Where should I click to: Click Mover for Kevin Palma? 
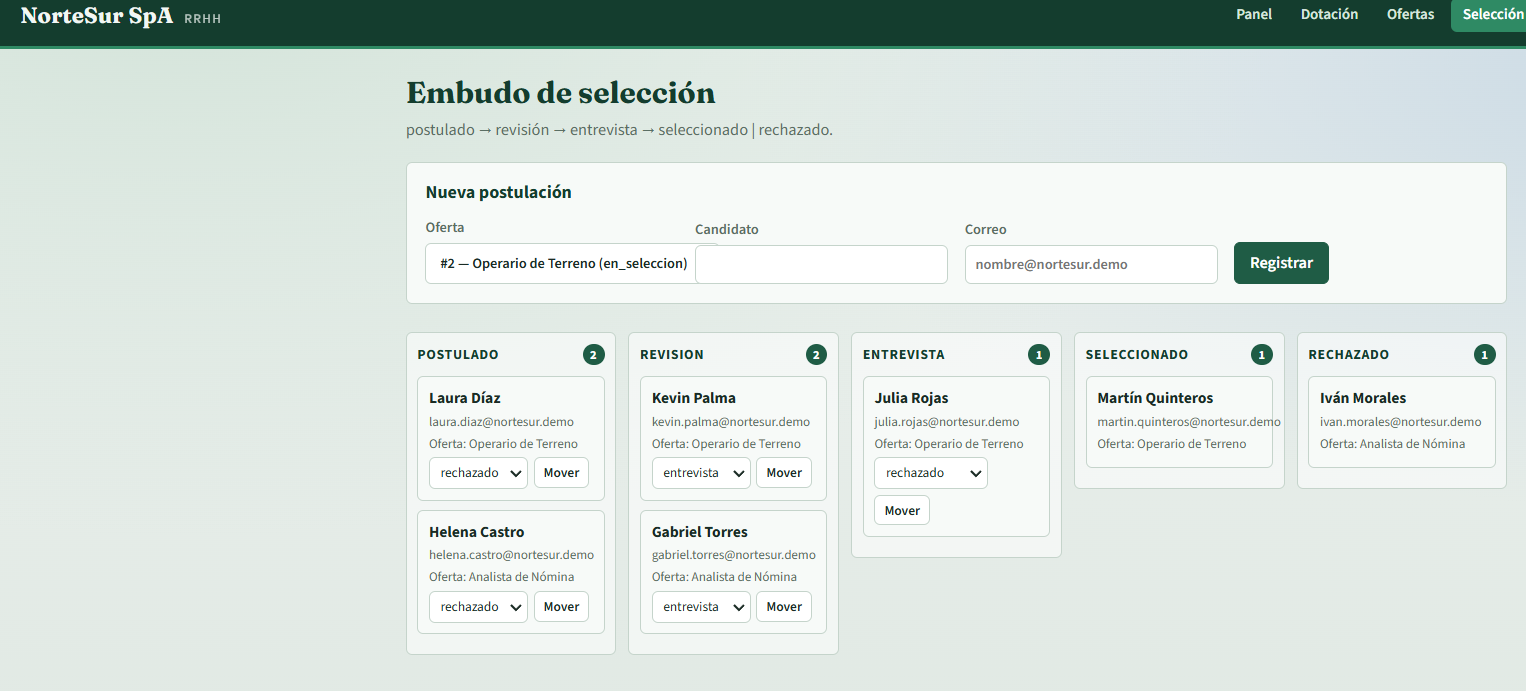(784, 473)
